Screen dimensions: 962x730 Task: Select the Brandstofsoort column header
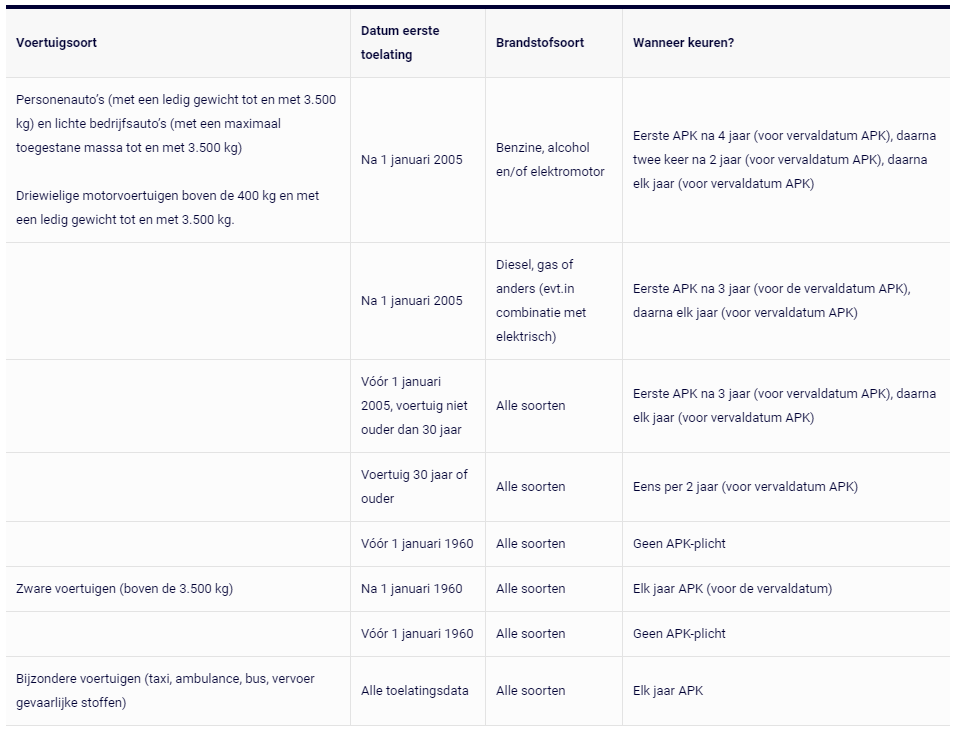[540, 43]
